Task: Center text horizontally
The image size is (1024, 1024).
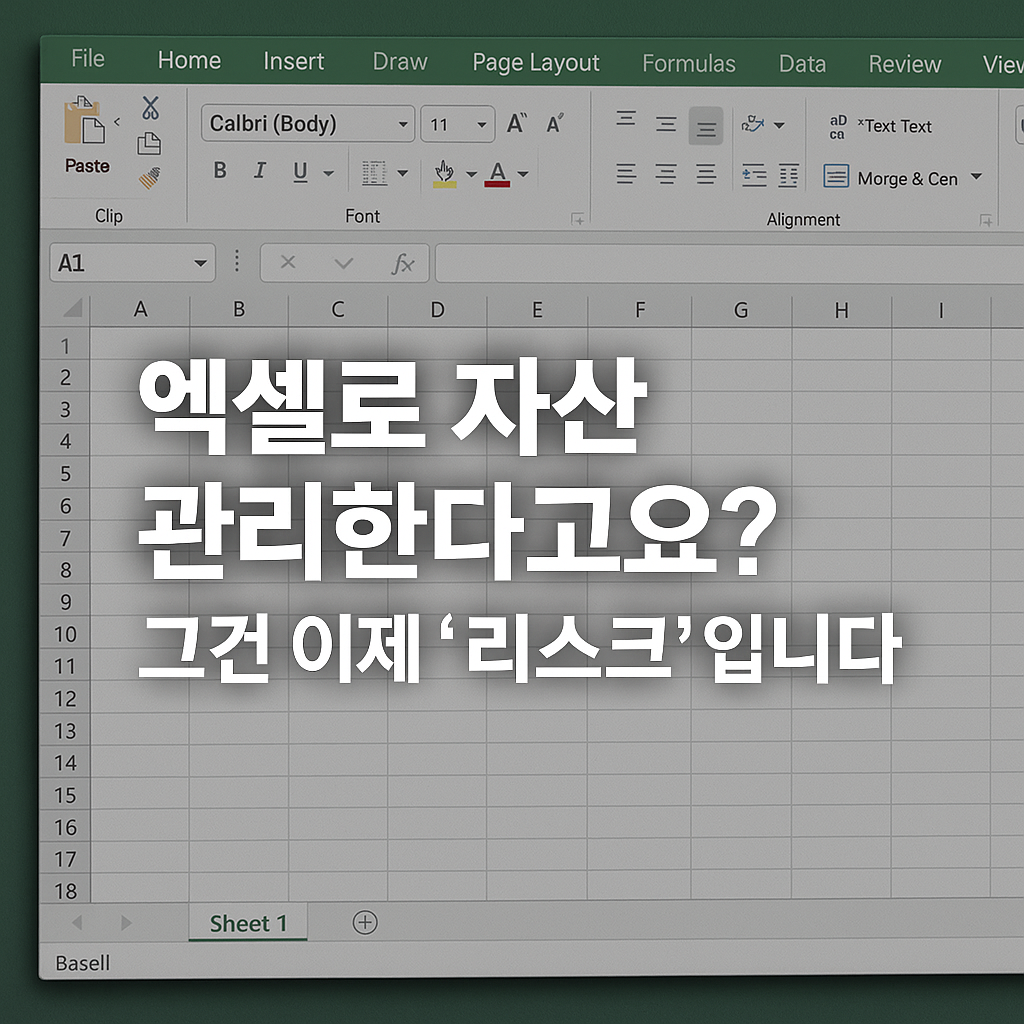Action: click(x=665, y=174)
